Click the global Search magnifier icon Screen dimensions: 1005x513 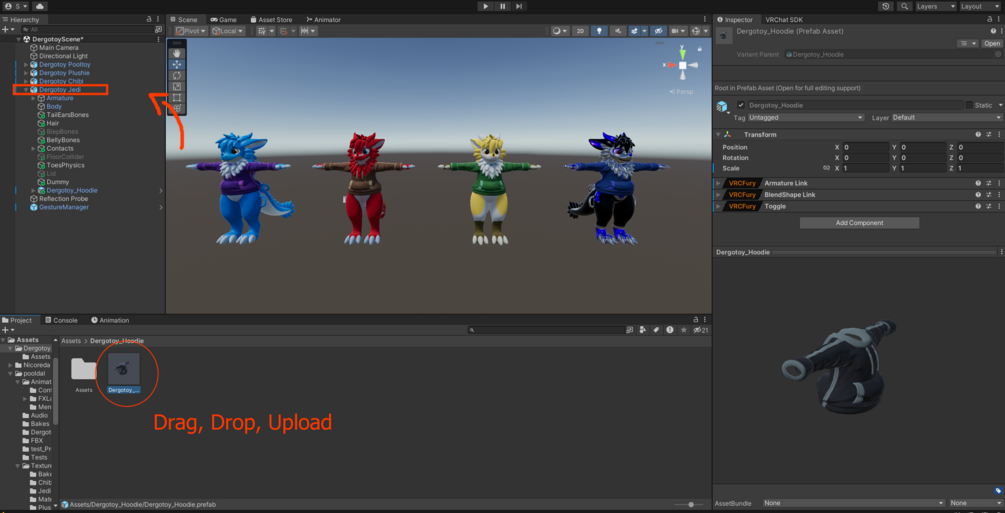pyautogui.click(x=904, y=6)
